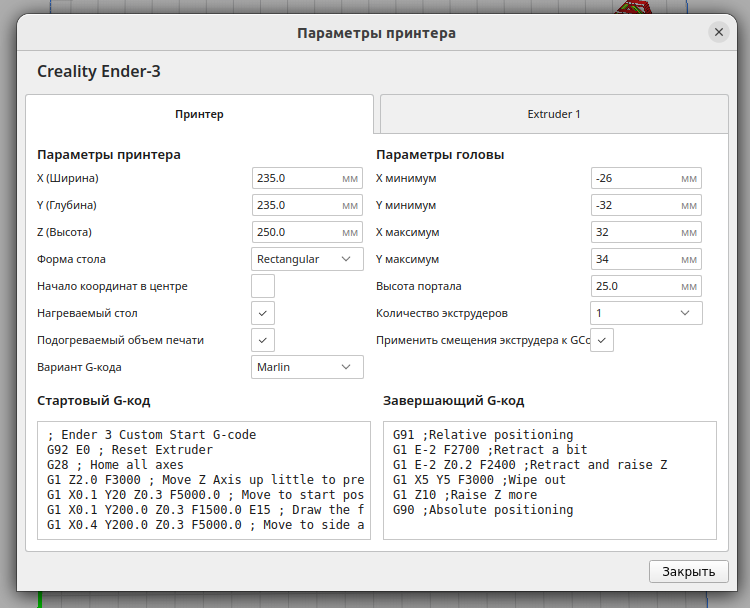Click the X (Ширина) input field
Screen dimensions: 750x608
pyautogui.click(x=307, y=178)
